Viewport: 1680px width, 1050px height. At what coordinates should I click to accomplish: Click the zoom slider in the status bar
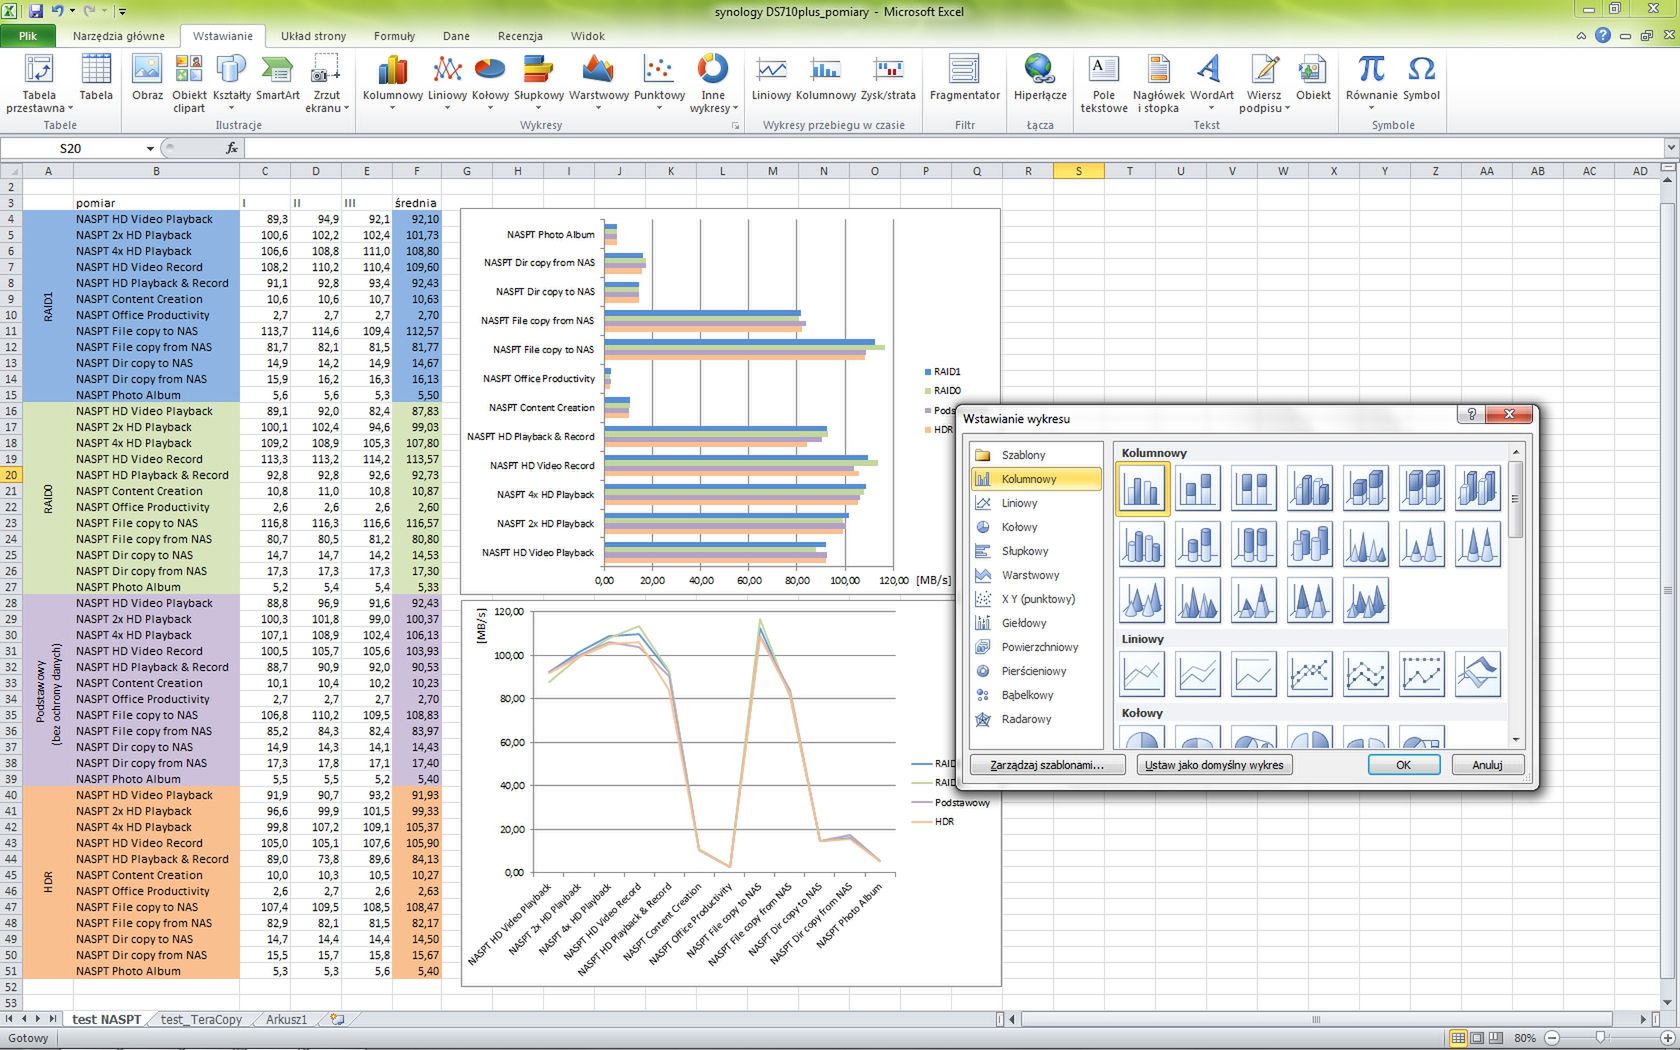(x=1602, y=1038)
